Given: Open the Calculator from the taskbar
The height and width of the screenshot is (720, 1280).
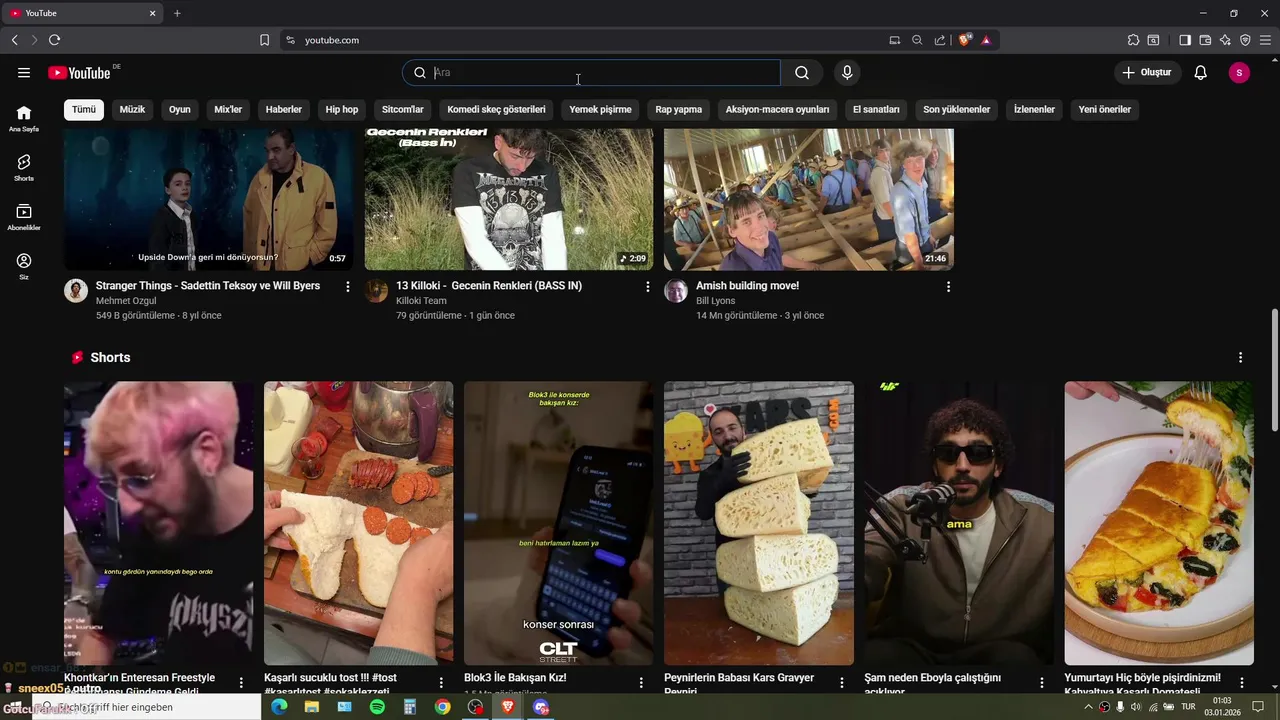Looking at the screenshot, I should (409, 707).
